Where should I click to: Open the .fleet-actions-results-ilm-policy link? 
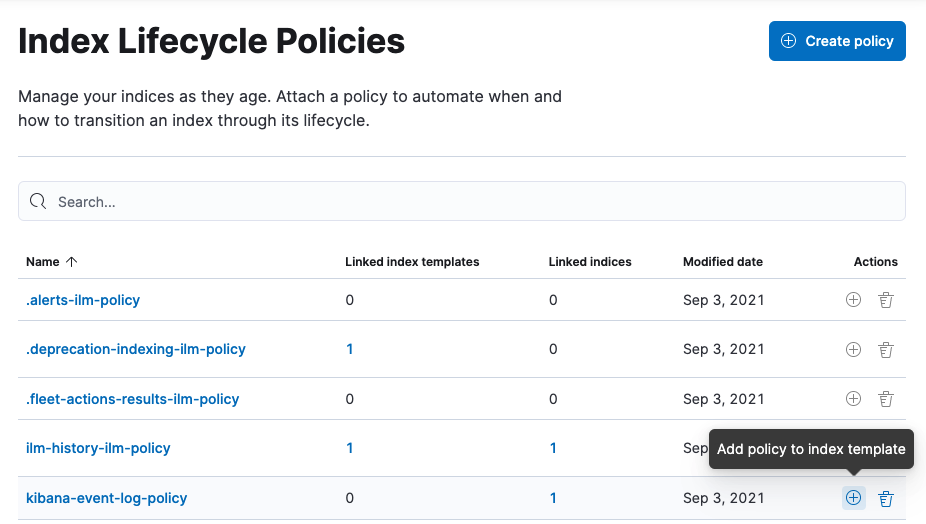pos(133,399)
